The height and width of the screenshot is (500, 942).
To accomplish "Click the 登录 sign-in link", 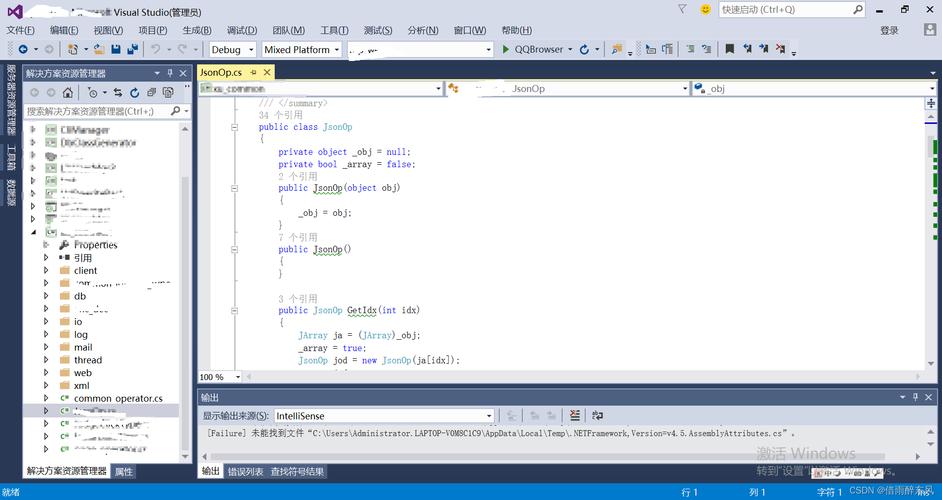I will click(889, 30).
